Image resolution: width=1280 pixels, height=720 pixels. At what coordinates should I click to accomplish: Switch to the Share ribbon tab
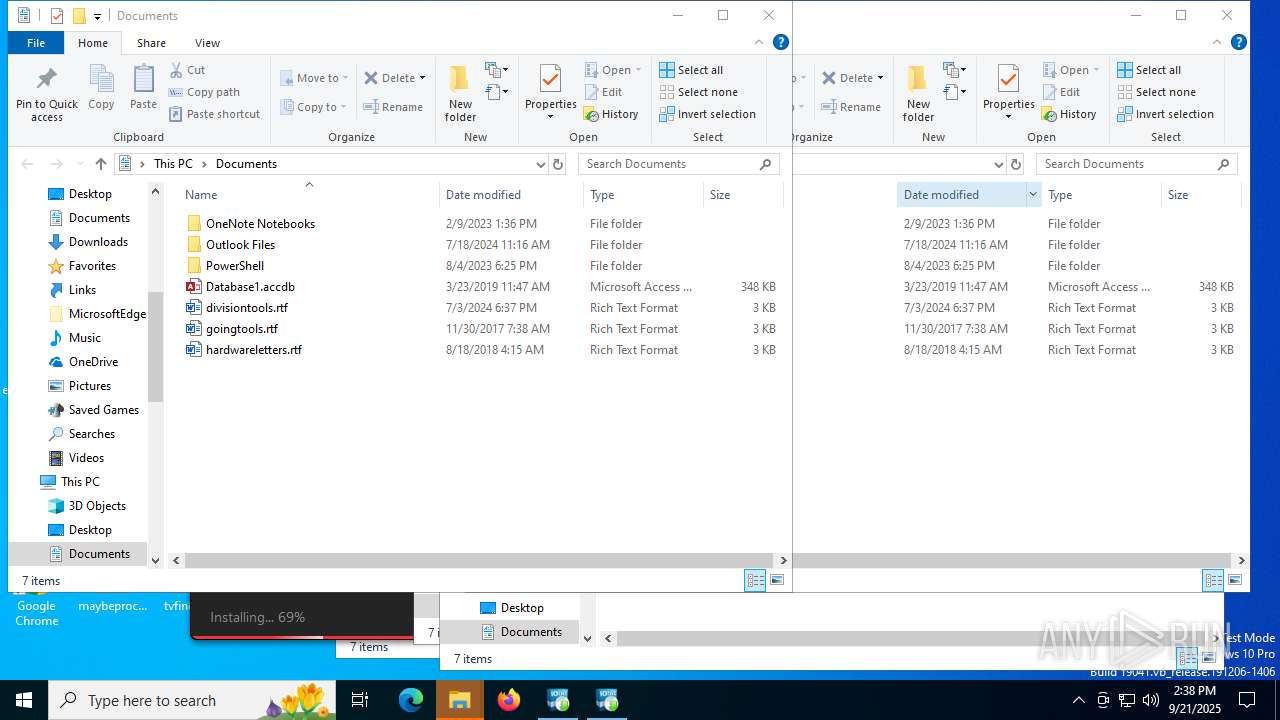click(x=152, y=43)
